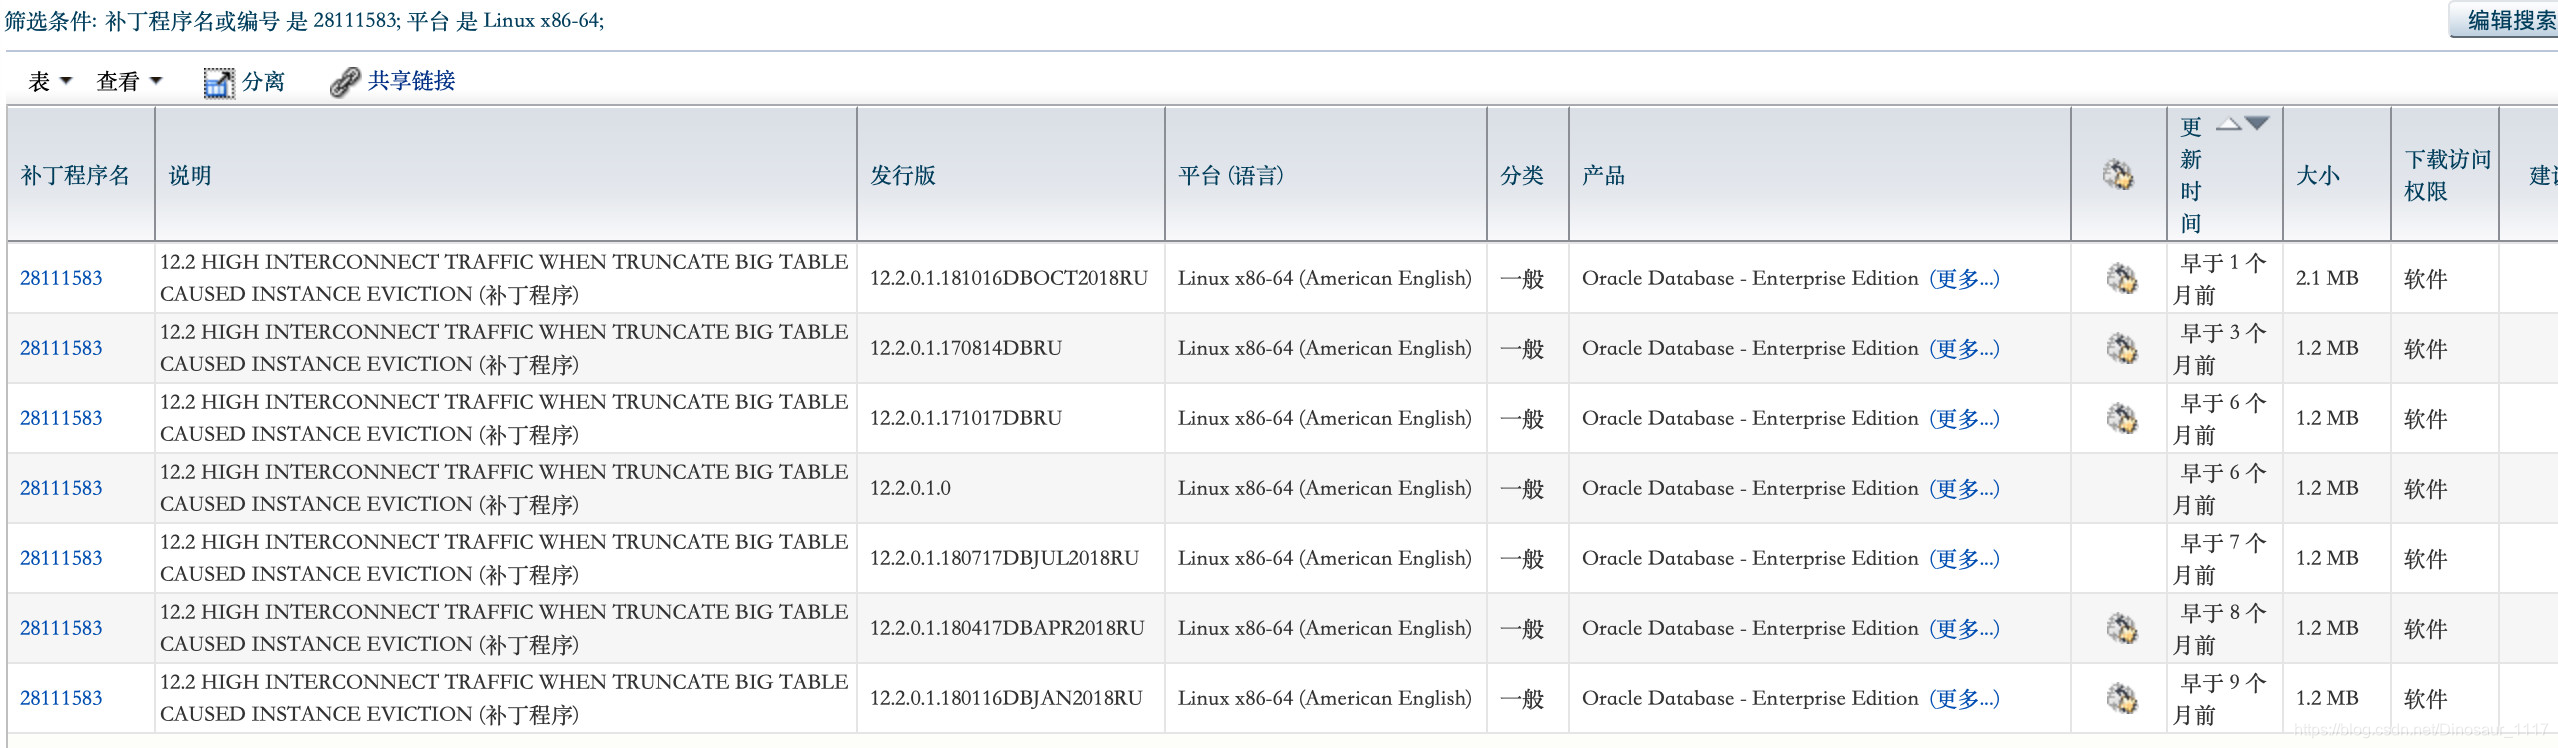This screenshot has width=2558, height=748.
Task: Click the detach (分离) chart icon
Action: point(218,83)
